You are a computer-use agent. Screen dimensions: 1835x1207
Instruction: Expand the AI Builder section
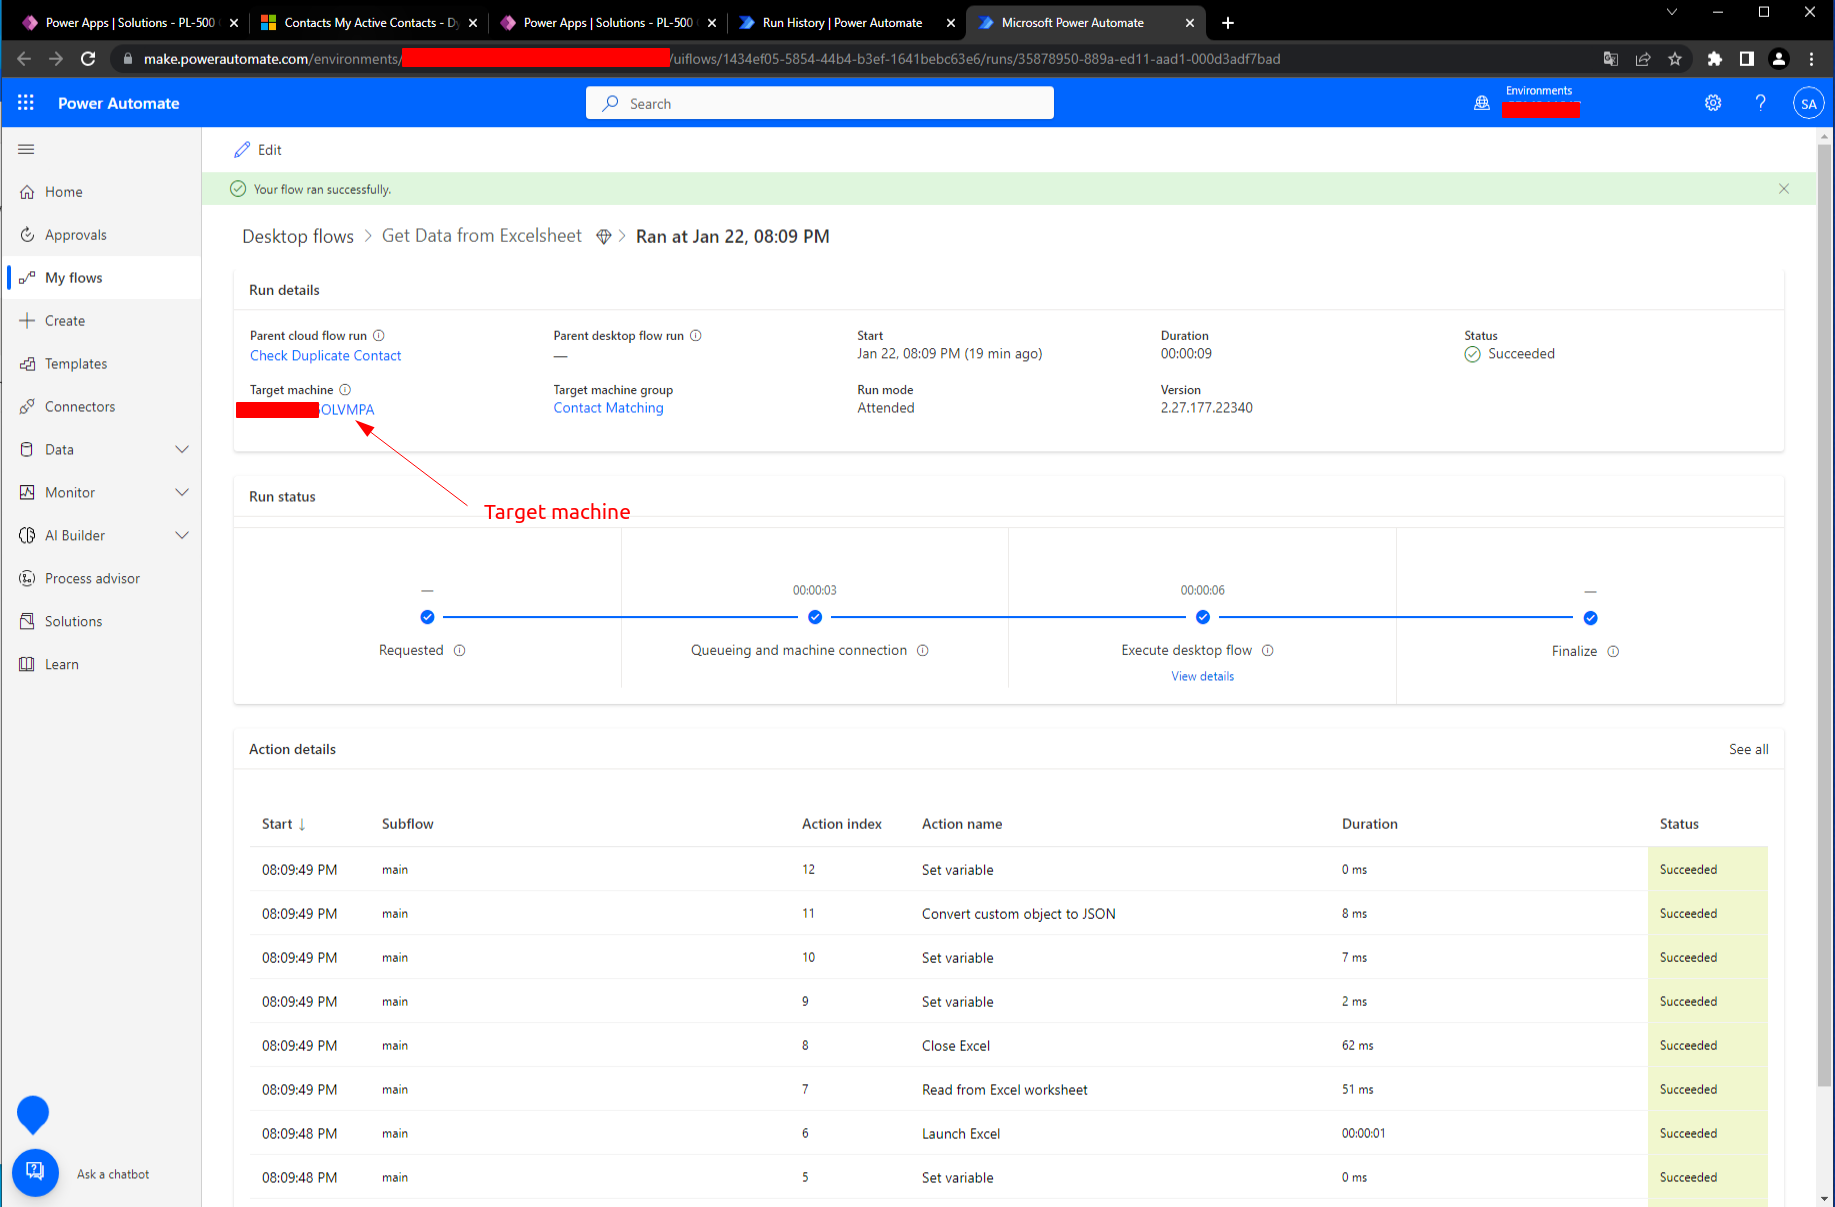182,536
